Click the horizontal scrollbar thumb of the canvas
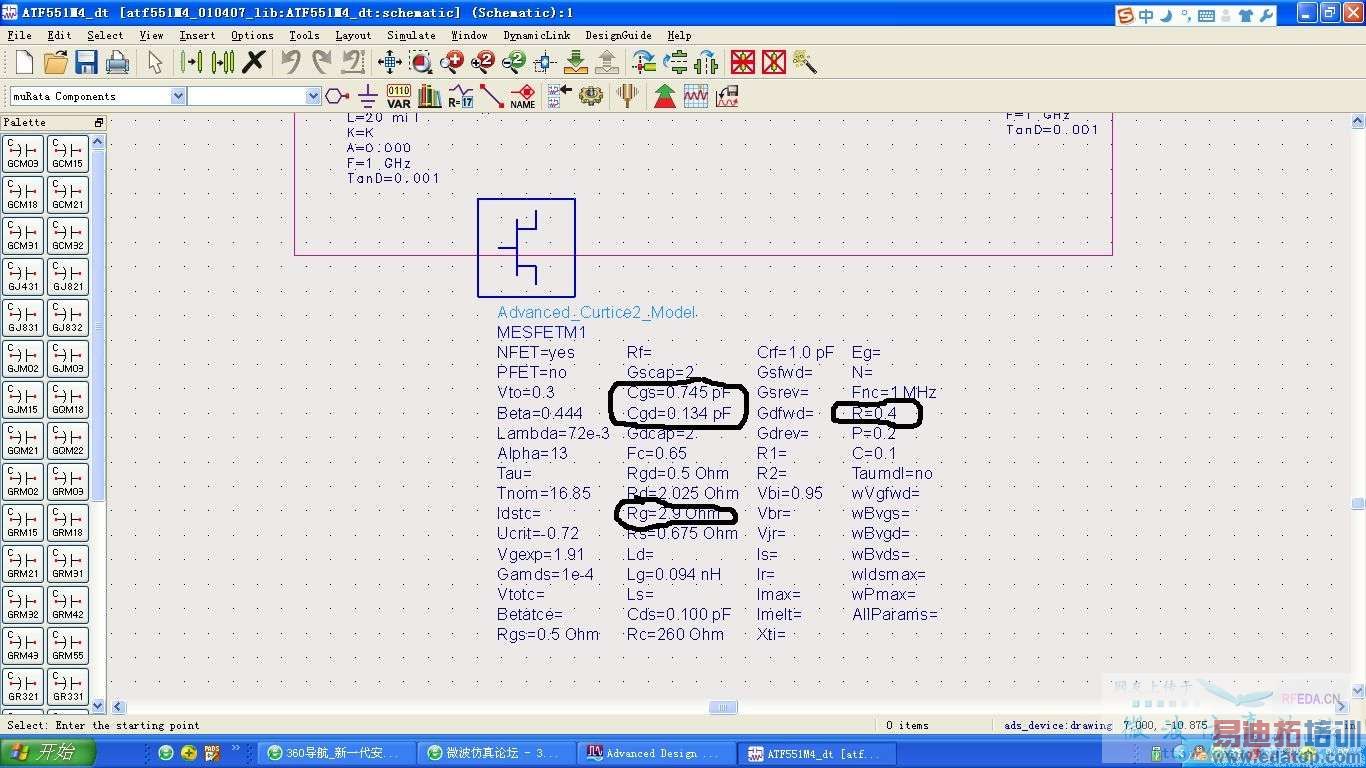Image resolution: width=1366 pixels, height=768 pixels. coord(723,707)
